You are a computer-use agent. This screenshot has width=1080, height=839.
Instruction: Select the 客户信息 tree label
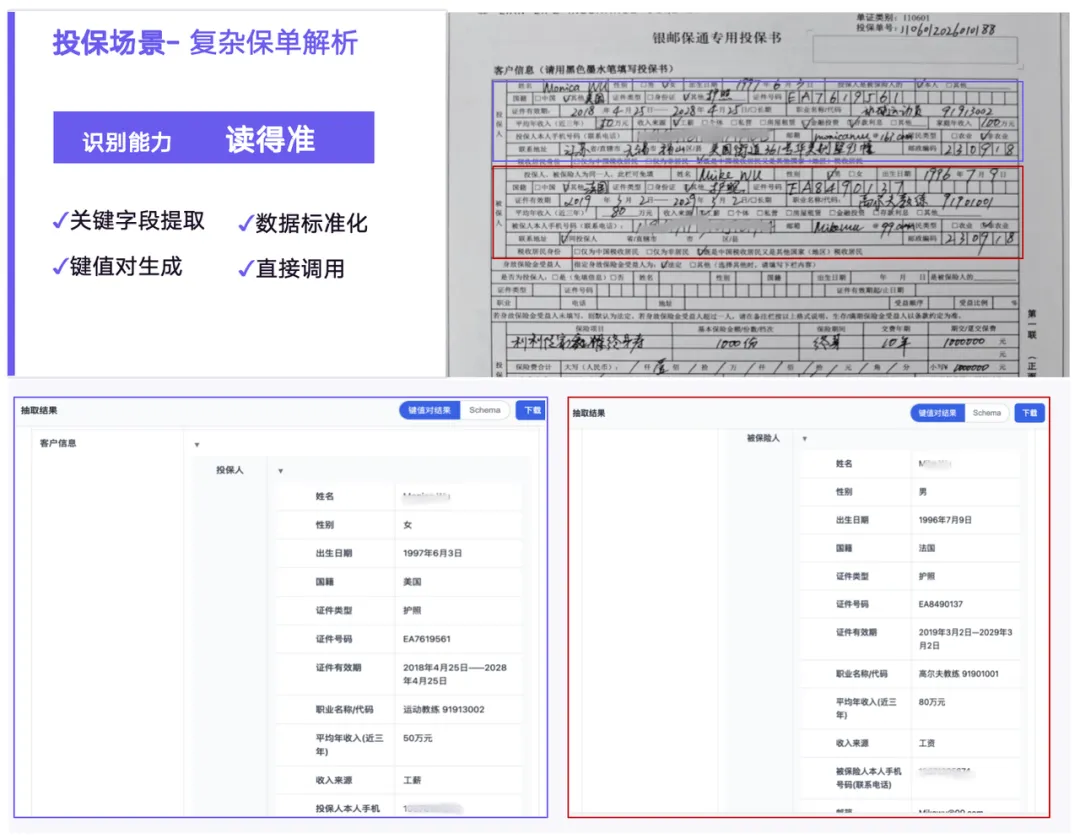tap(58, 444)
